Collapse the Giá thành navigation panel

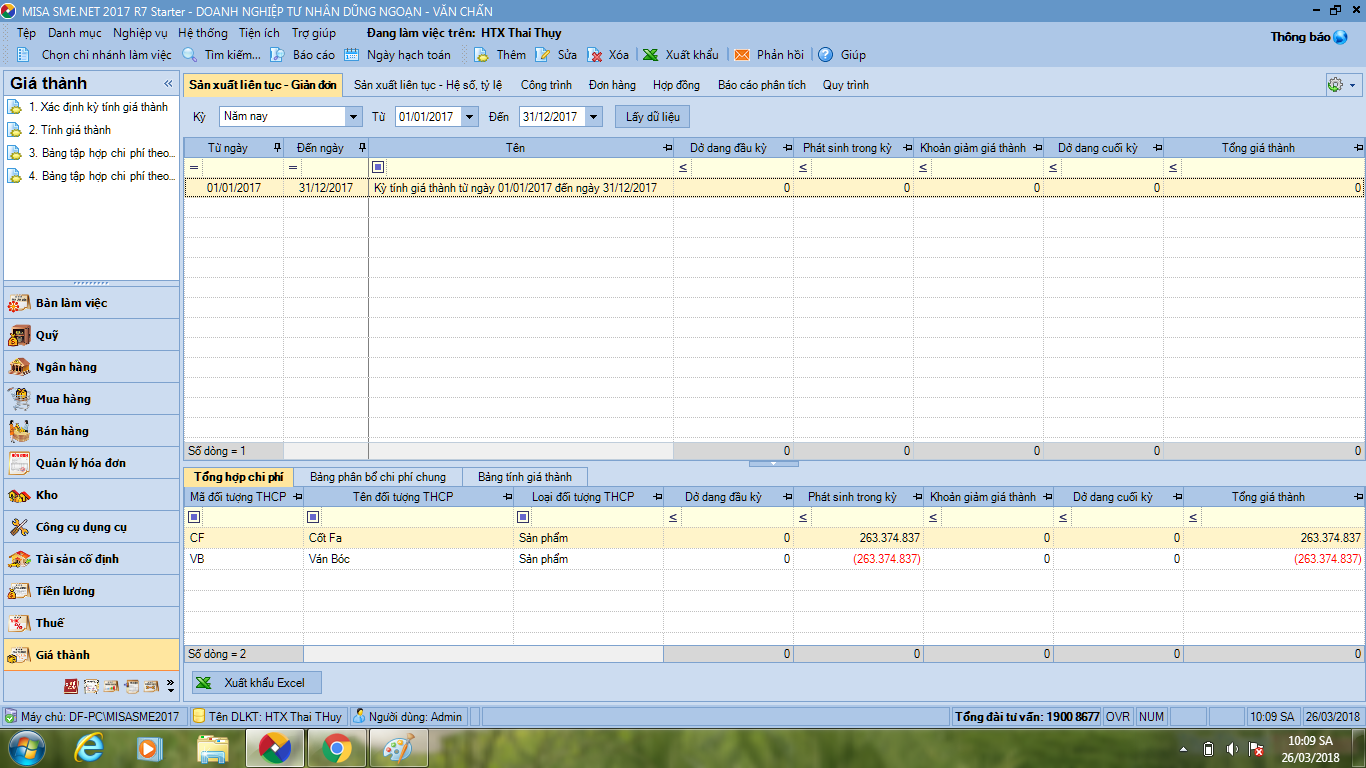[168, 84]
